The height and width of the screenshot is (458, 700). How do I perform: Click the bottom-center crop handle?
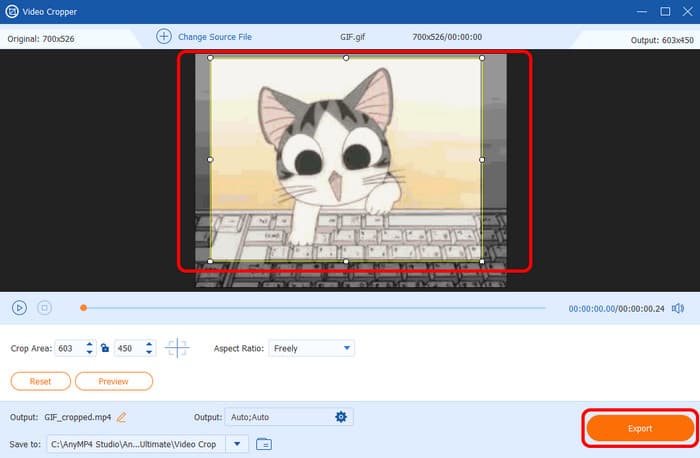coord(346,261)
